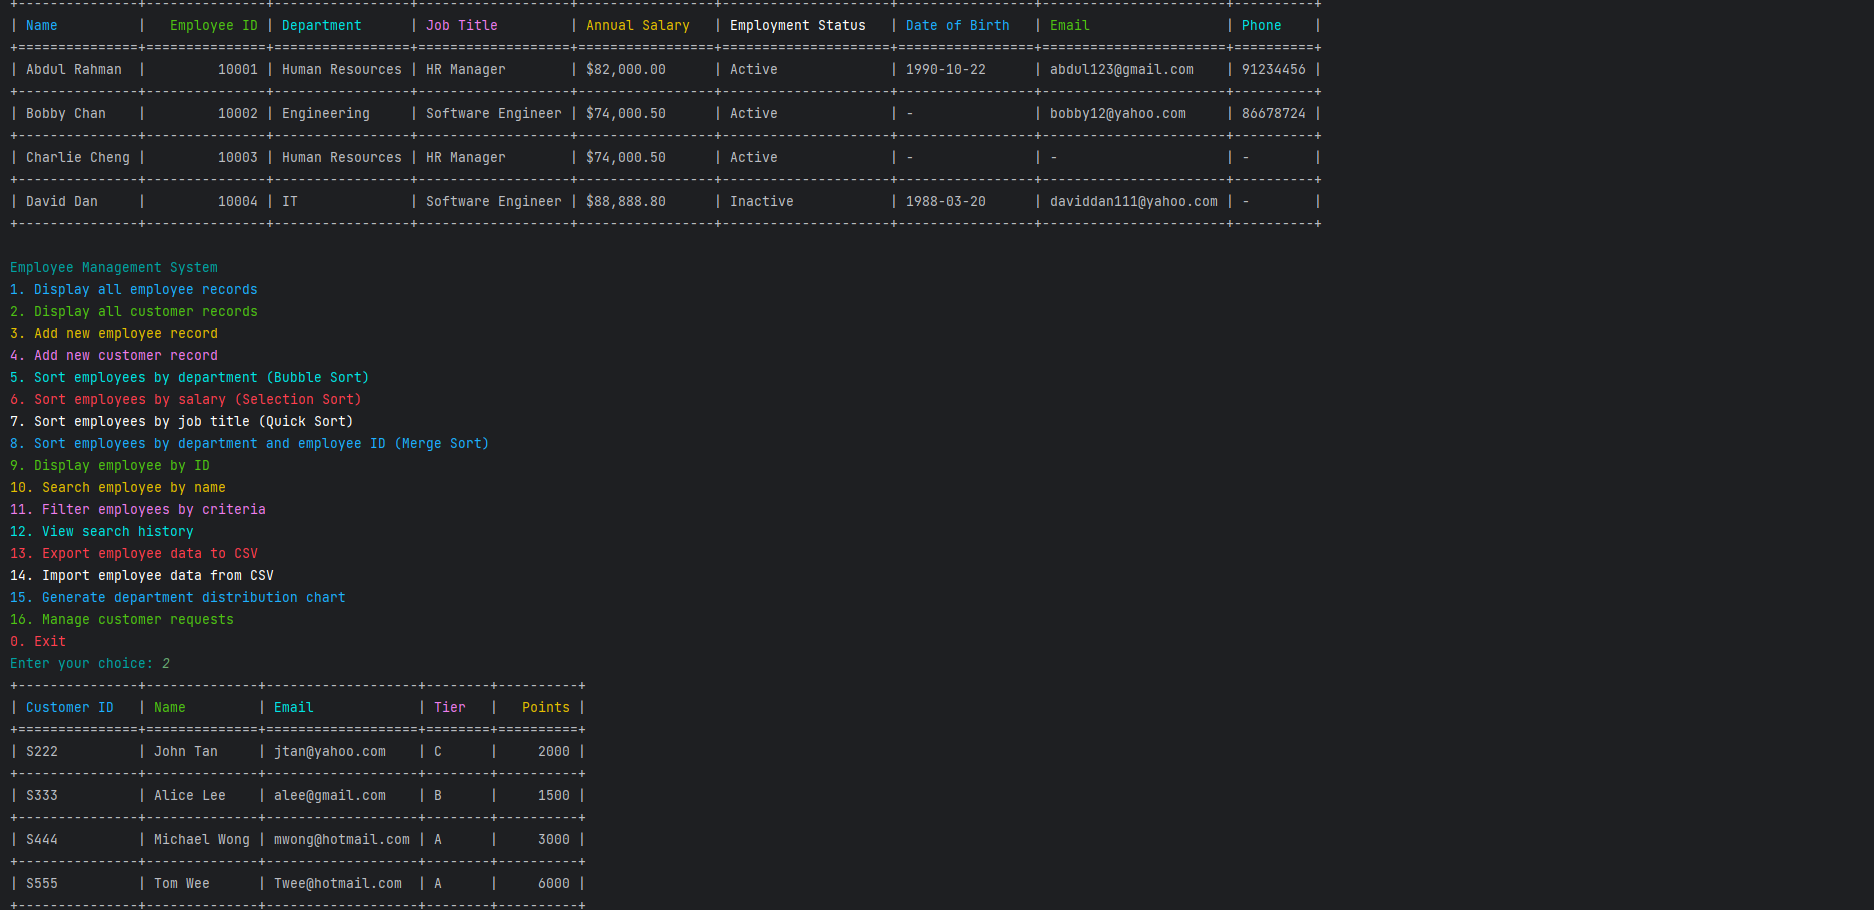
Task: Click the Bubble Sort by department option
Action: point(190,377)
